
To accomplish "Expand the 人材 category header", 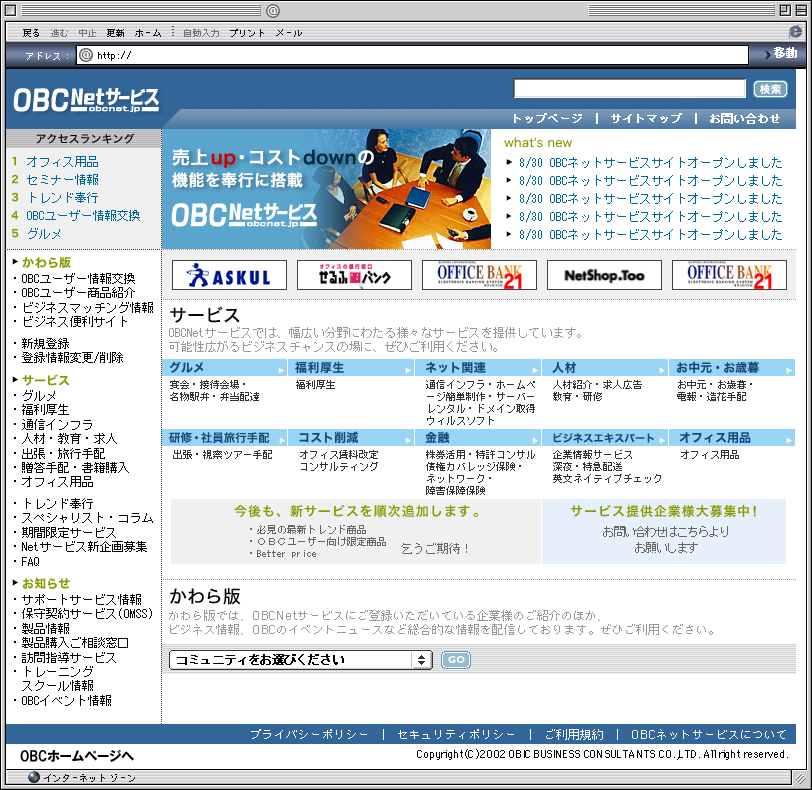I will (604, 368).
